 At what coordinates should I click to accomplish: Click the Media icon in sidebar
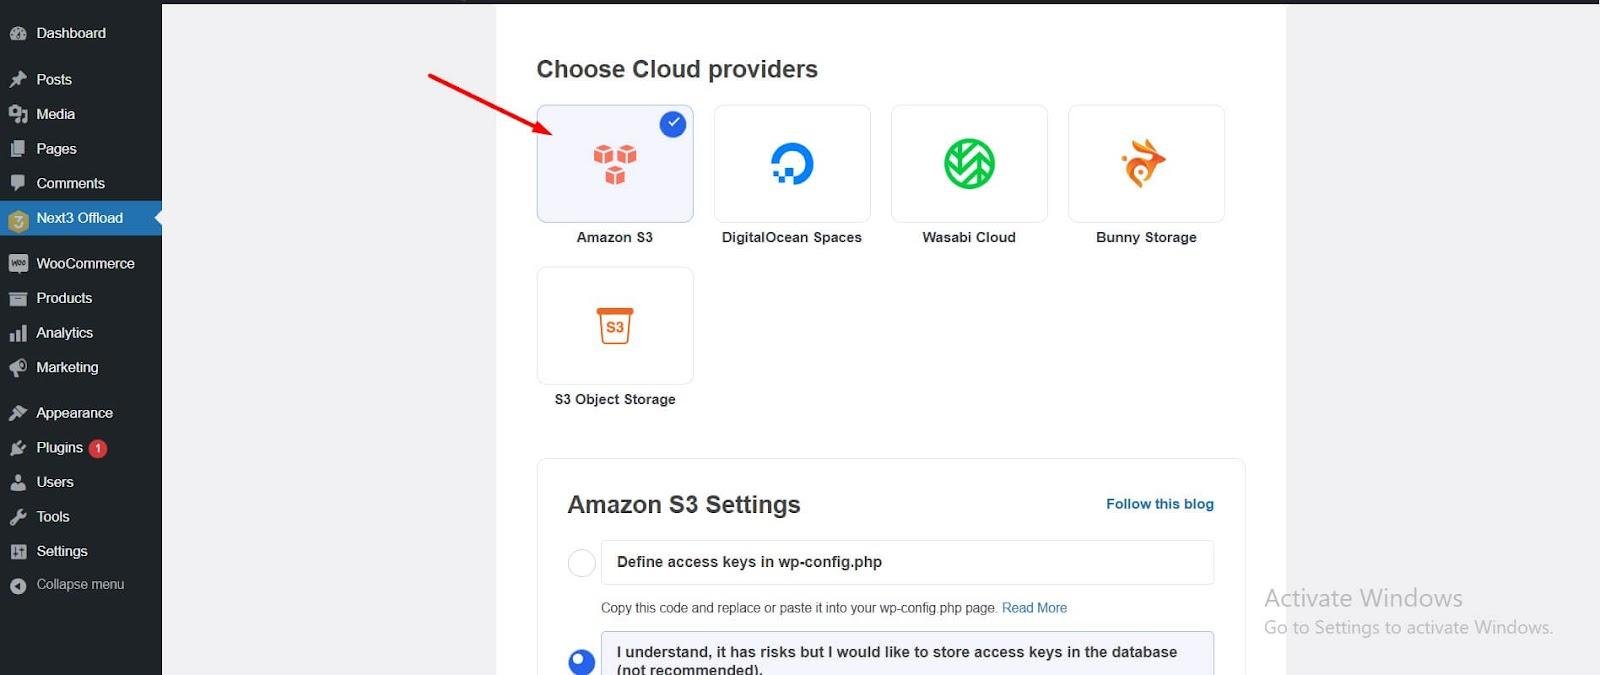(18, 114)
